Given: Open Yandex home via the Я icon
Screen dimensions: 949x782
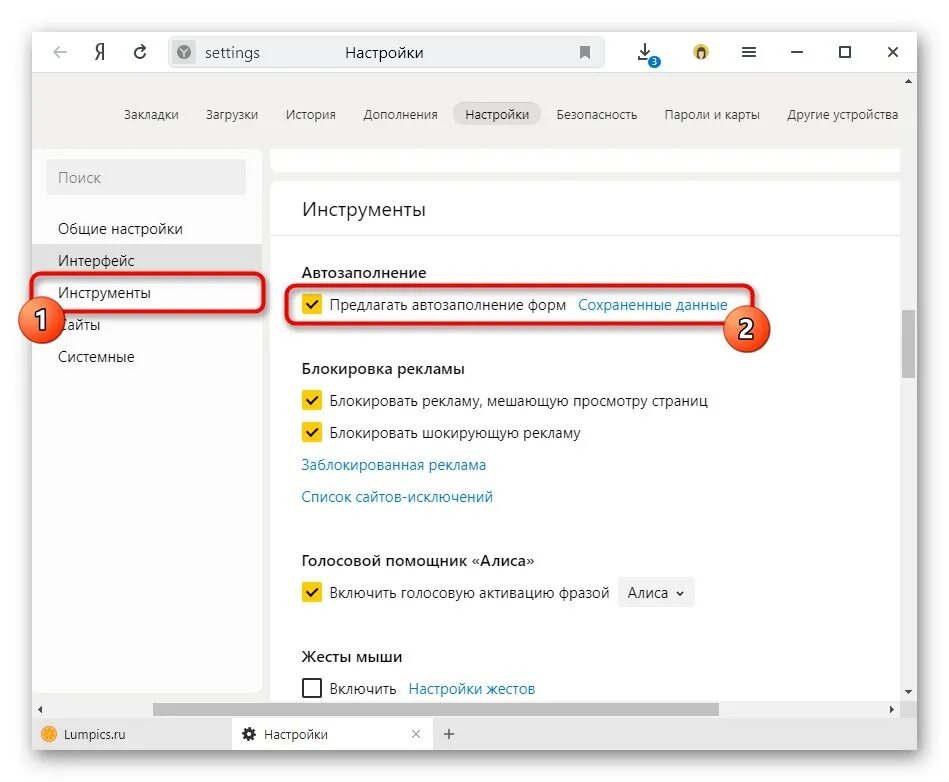Looking at the screenshot, I should (x=100, y=53).
